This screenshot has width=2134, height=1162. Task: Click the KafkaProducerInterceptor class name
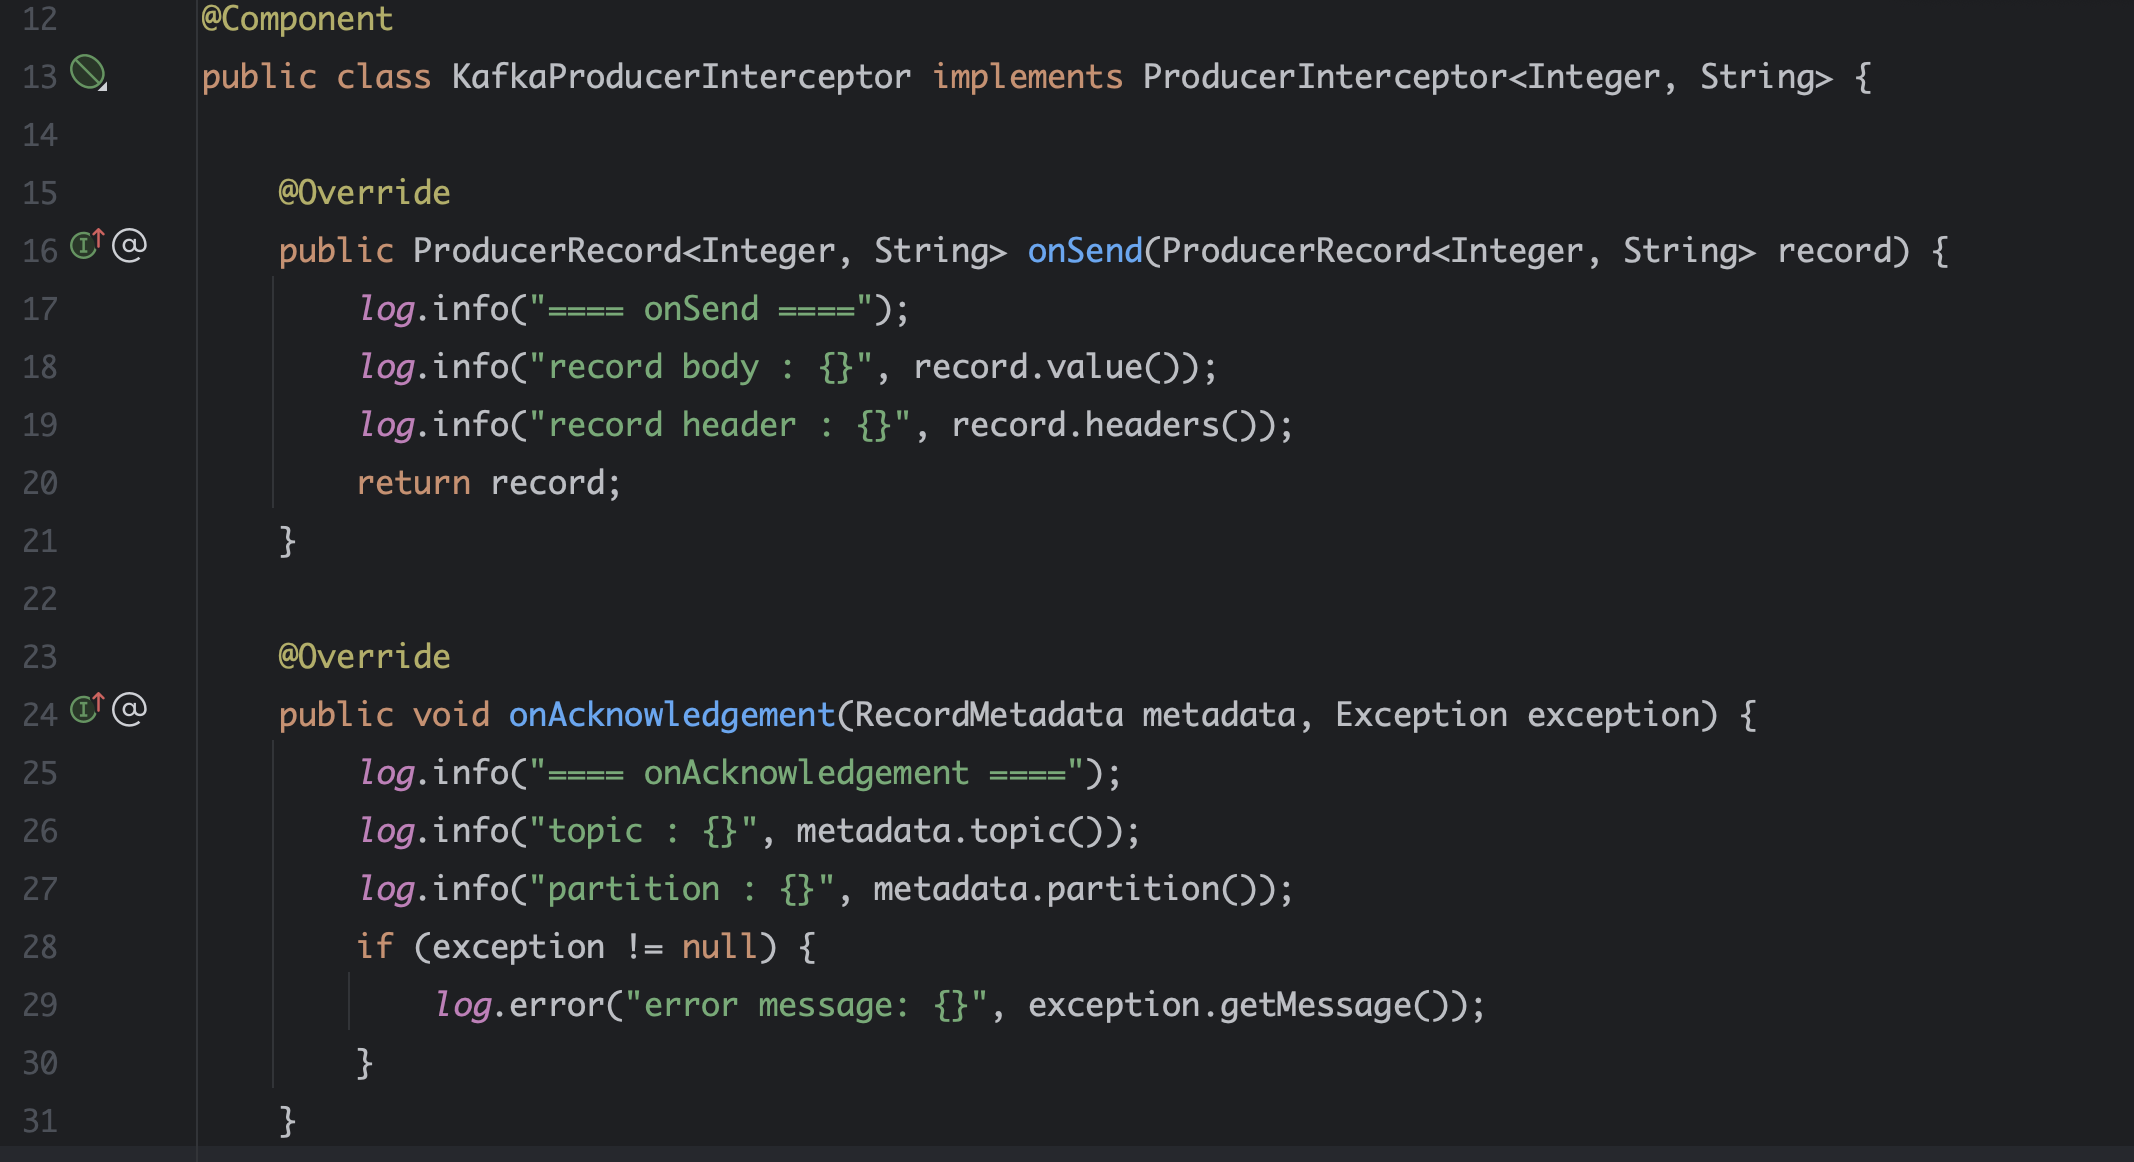pos(680,77)
